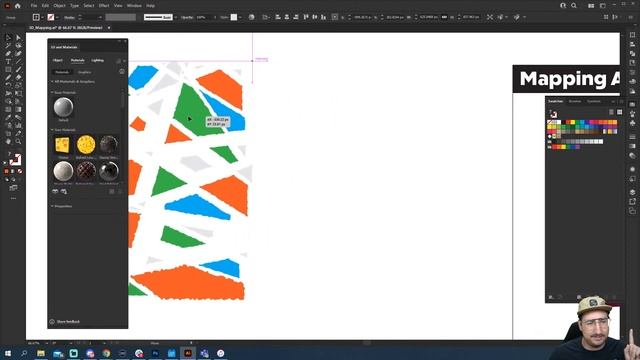This screenshot has height=360, width=640.
Task: Click the Opacity value field
Action: coord(204,17)
